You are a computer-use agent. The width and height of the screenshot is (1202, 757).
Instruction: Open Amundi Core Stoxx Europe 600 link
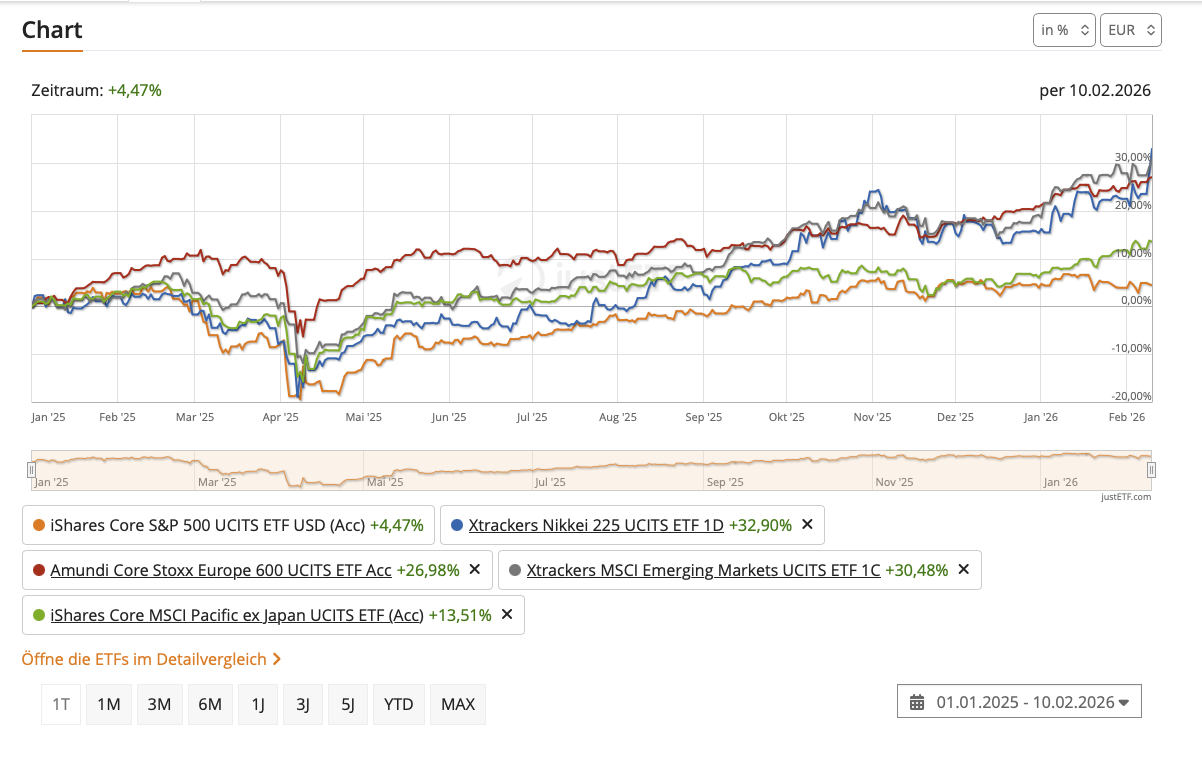[220, 569]
